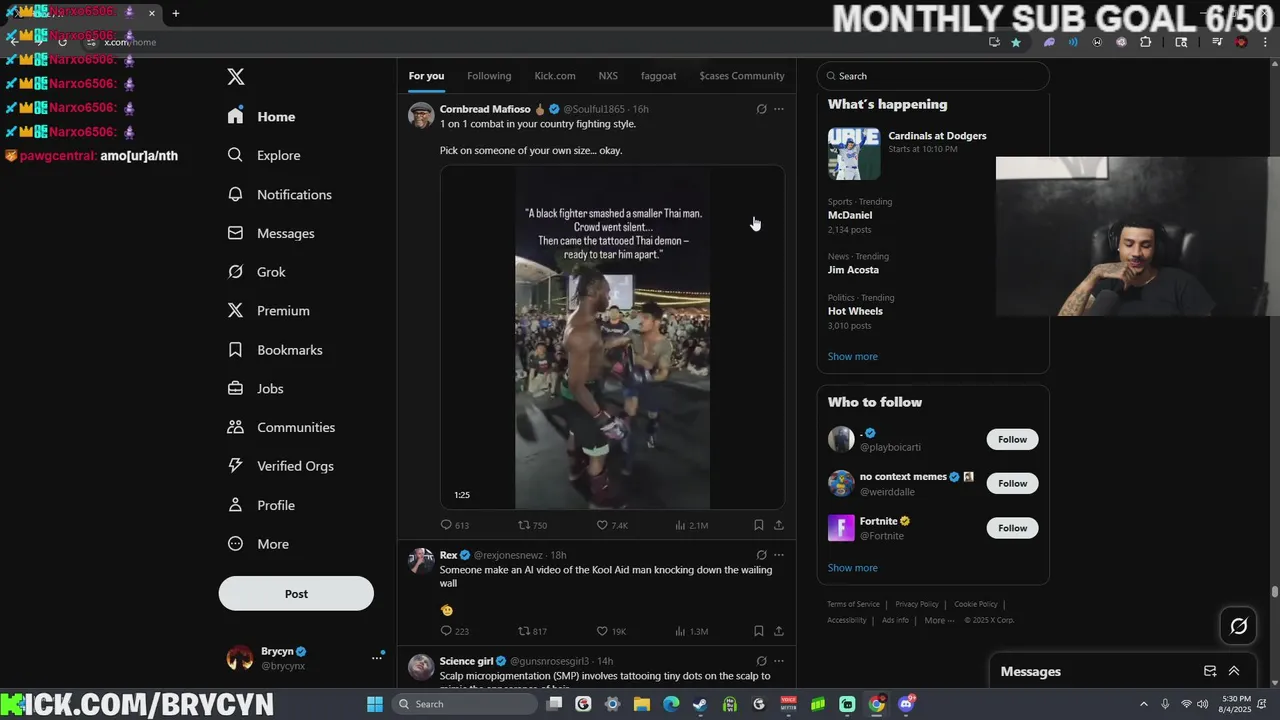This screenshot has width=1280, height=720.
Task: Open the Jobs page
Action: click(x=255, y=388)
